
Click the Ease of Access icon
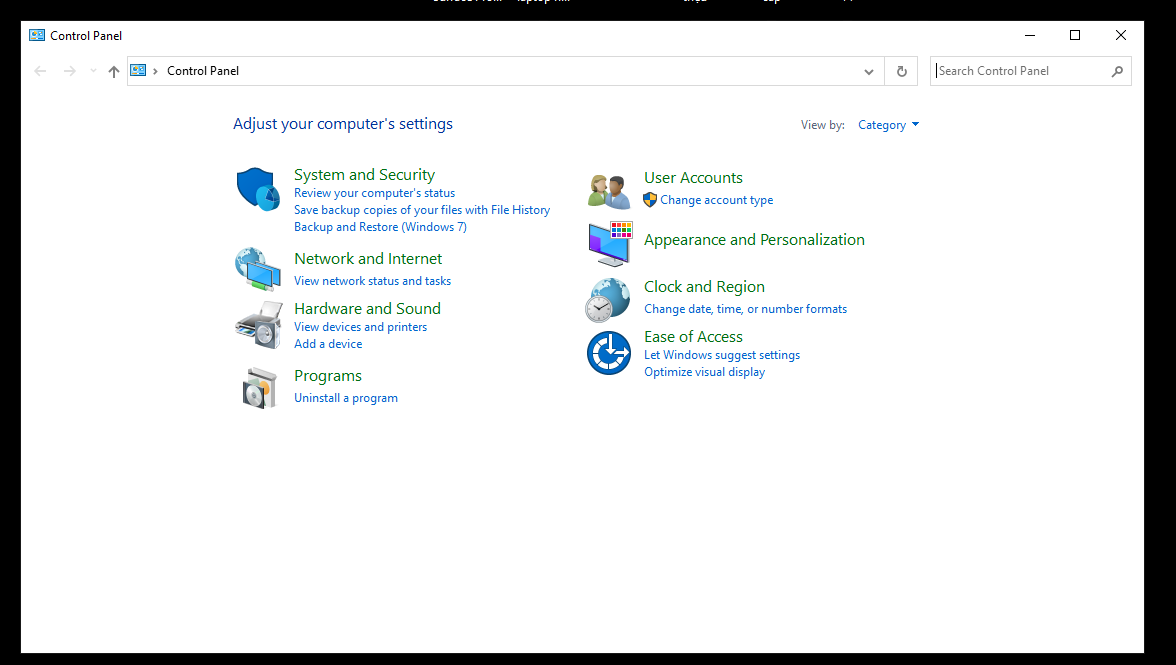[608, 353]
